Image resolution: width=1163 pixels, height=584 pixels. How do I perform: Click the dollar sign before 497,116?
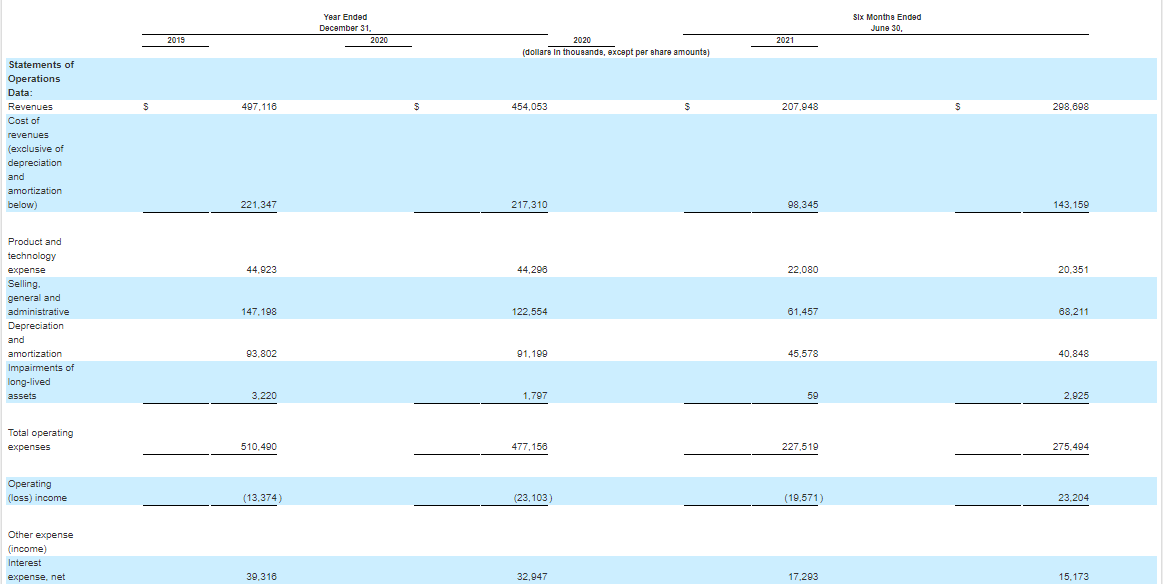[x=146, y=107]
